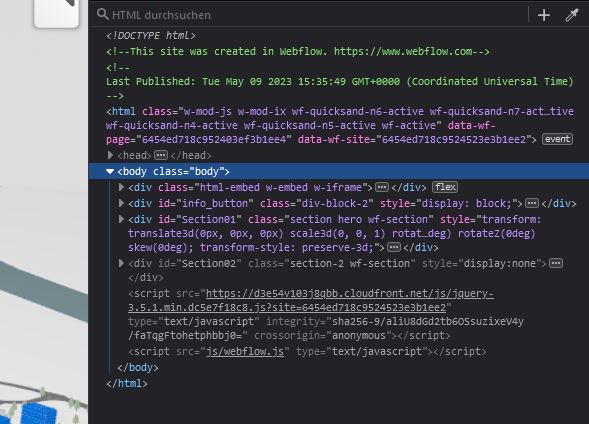Click the ellipsis badge of html-embed div
Viewport: 589px width, 424px height.
click(x=382, y=187)
